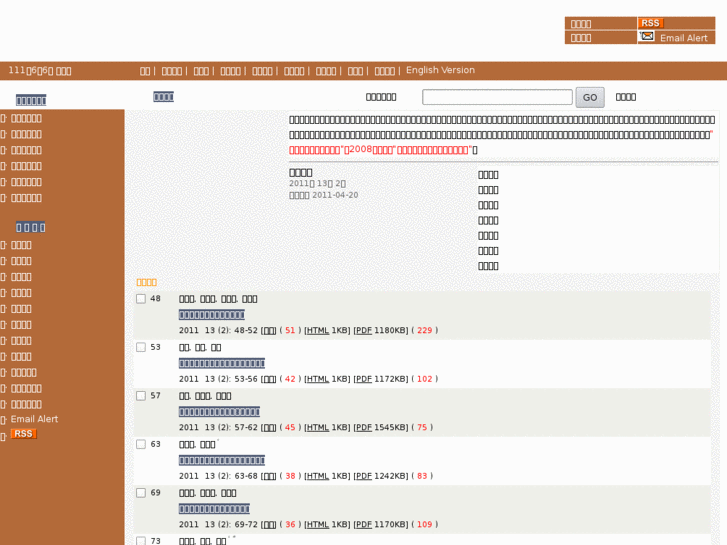Download the 1170KB PDF of article 69-72
This screenshot has width=727, height=545.
[363, 524]
